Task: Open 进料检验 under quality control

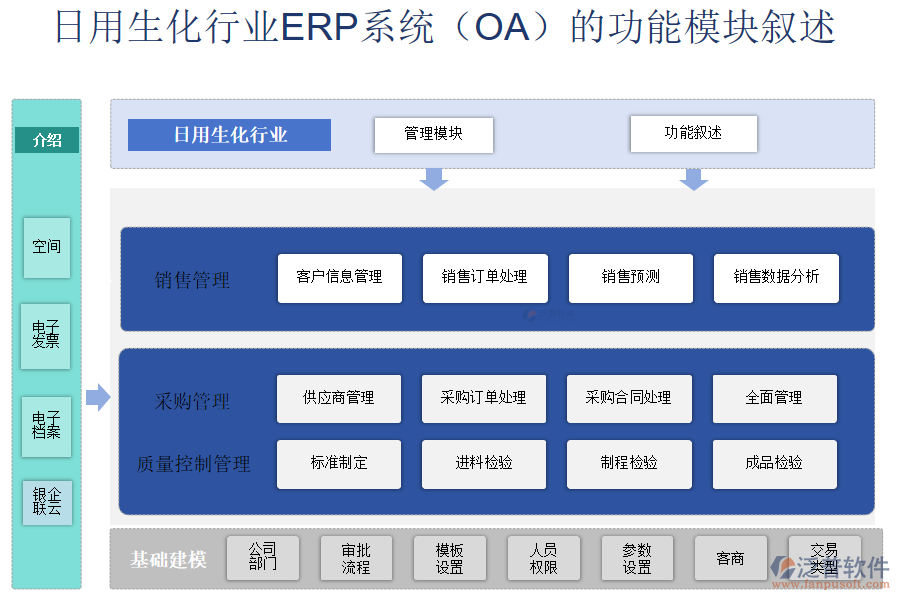Action: click(x=484, y=463)
